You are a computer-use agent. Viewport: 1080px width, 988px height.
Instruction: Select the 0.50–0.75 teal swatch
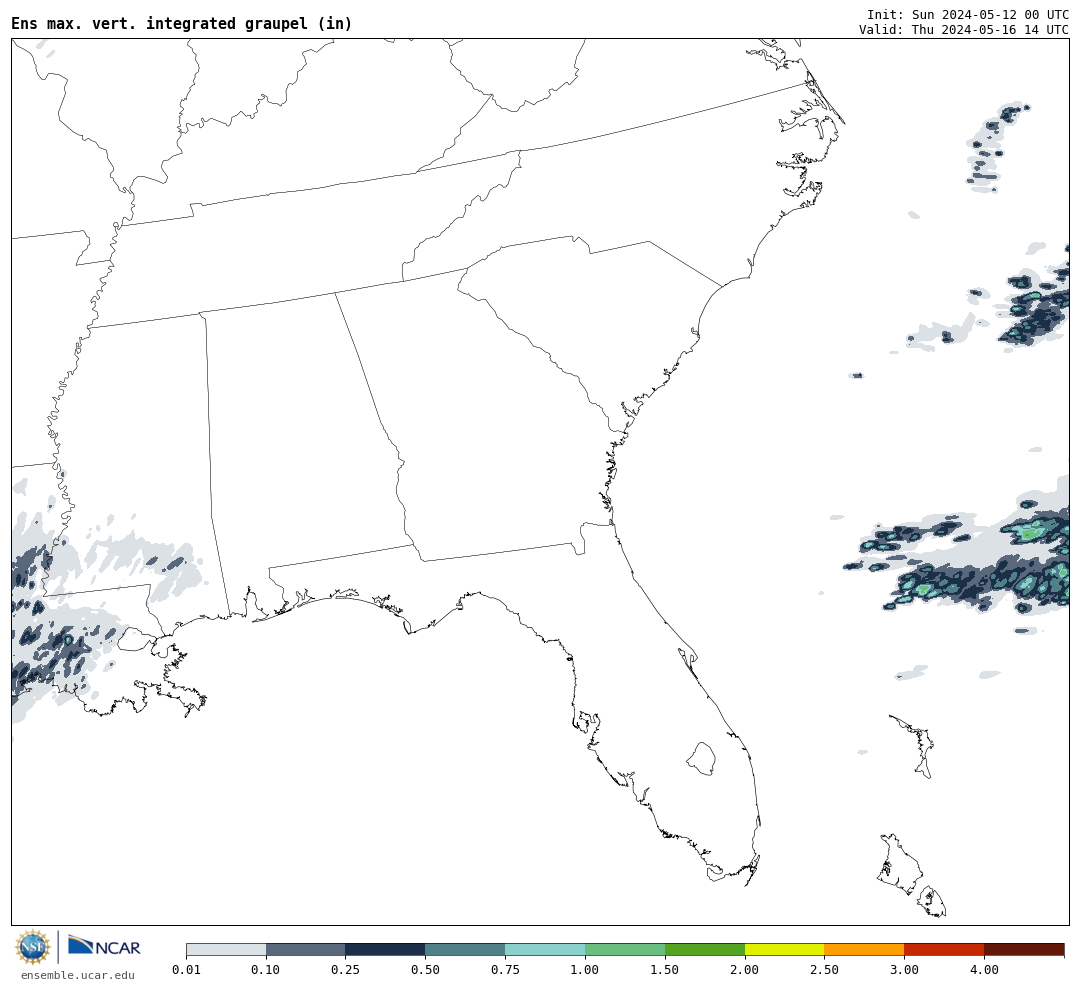click(x=466, y=949)
